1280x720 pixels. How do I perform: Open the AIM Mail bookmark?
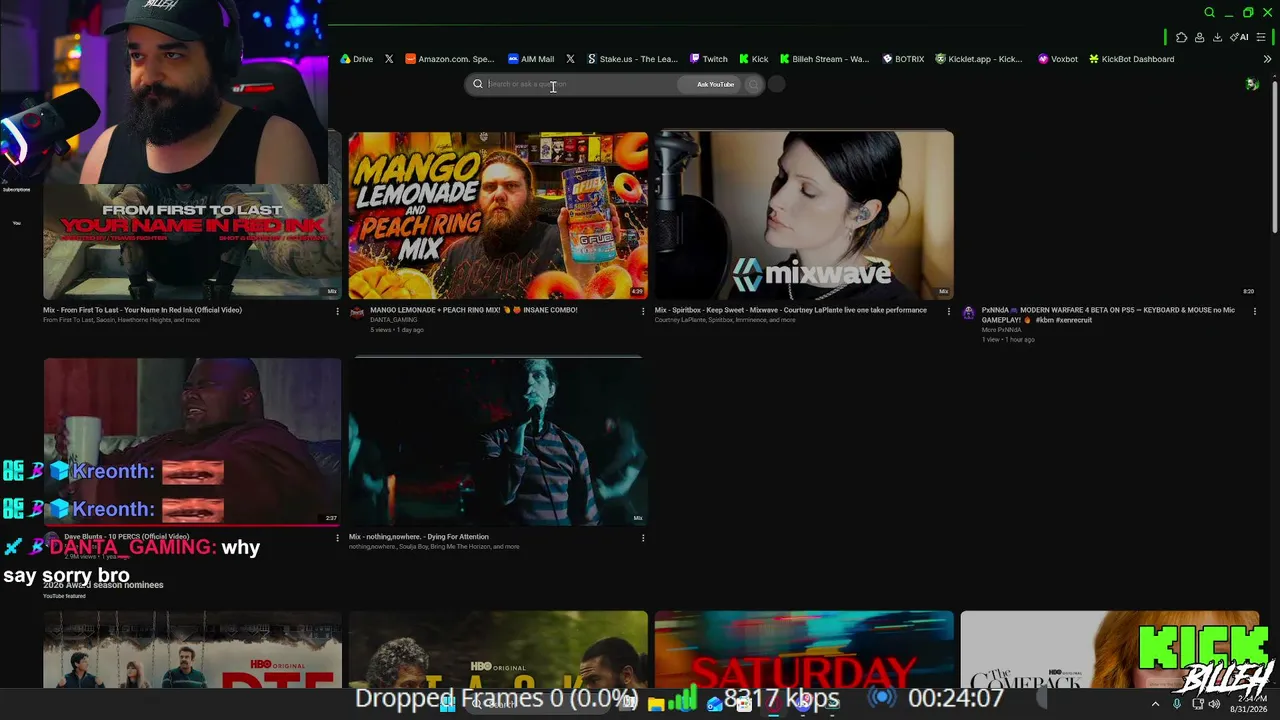tap(531, 59)
